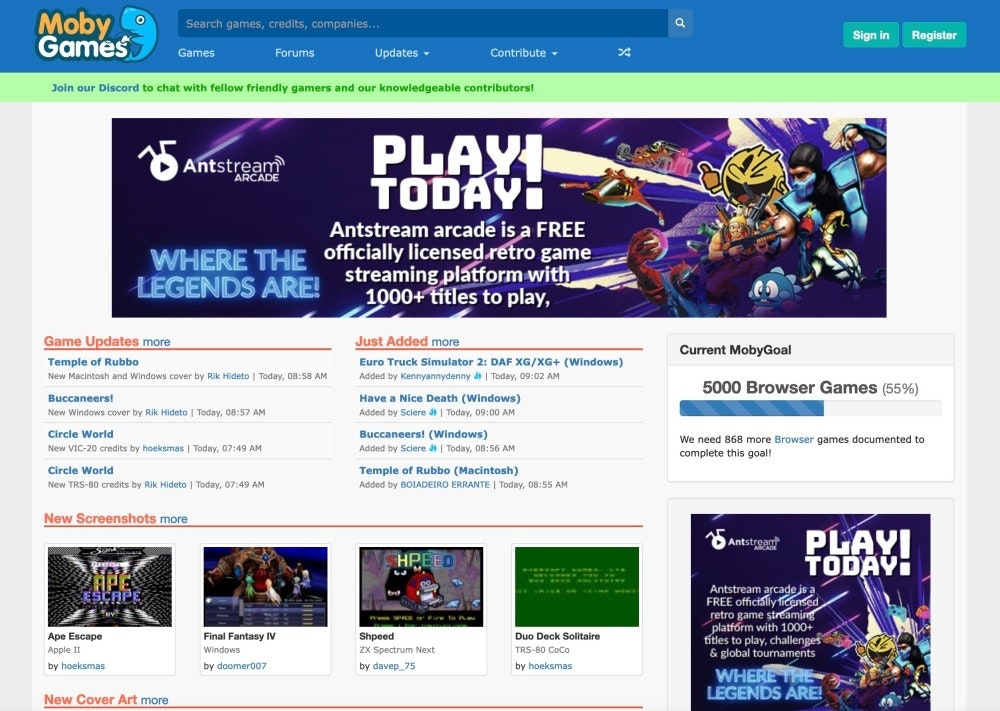
Task: Click Sciere's badge on Have a Nice Death
Action: tap(433, 413)
